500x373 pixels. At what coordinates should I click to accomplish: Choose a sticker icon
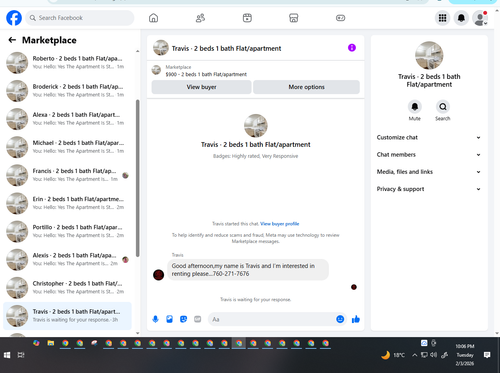pyautogui.click(x=183, y=319)
